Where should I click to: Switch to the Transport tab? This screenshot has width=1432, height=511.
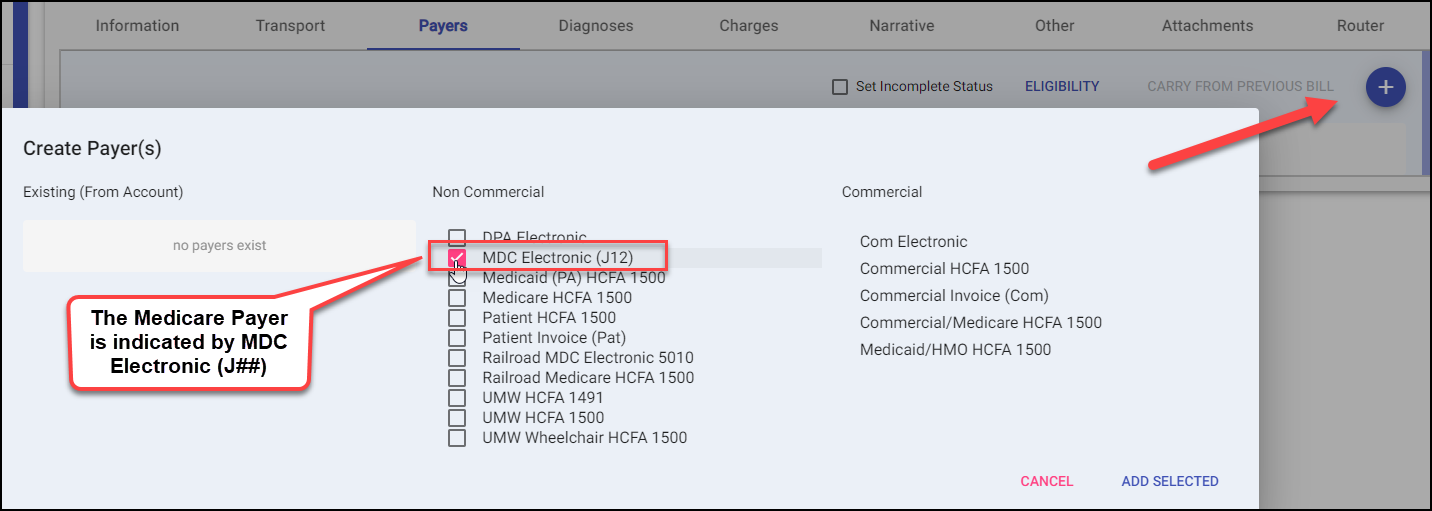click(290, 26)
